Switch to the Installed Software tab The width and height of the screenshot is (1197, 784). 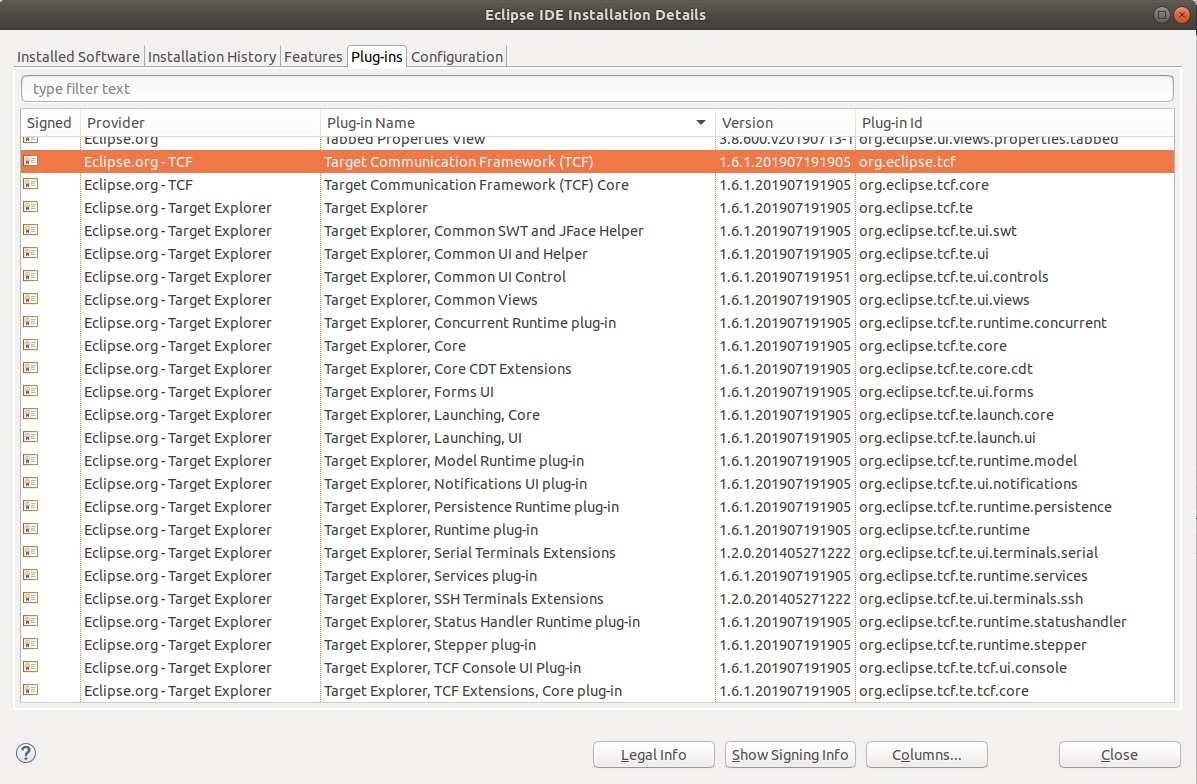[78, 56]
